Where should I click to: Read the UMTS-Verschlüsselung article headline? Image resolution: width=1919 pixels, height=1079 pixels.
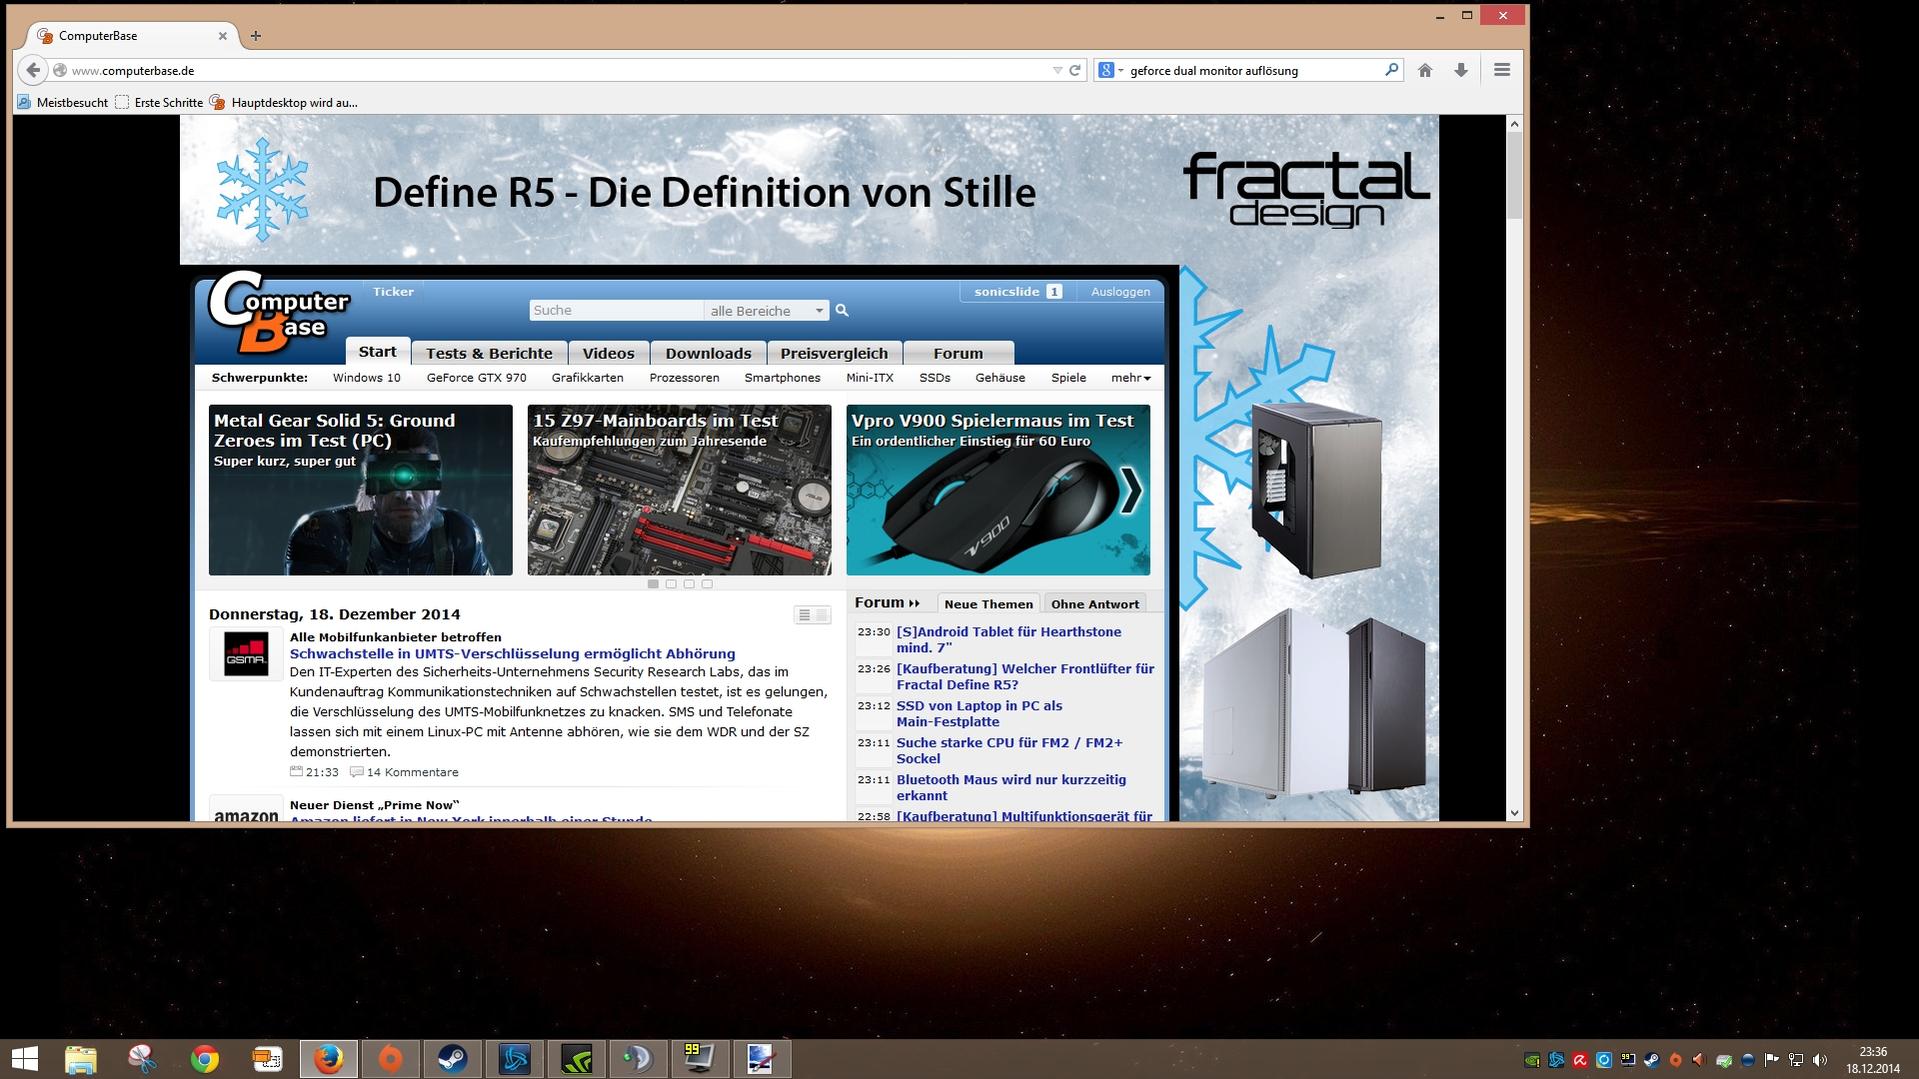(x=512, y=654)
